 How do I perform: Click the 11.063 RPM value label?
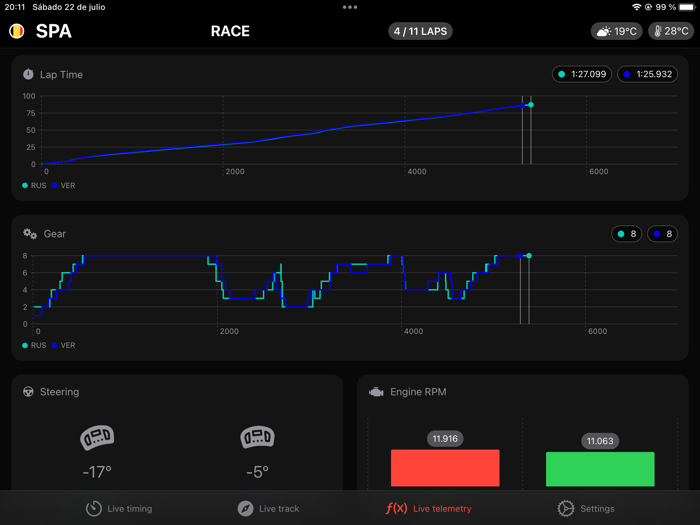click(x=600, y=441)
